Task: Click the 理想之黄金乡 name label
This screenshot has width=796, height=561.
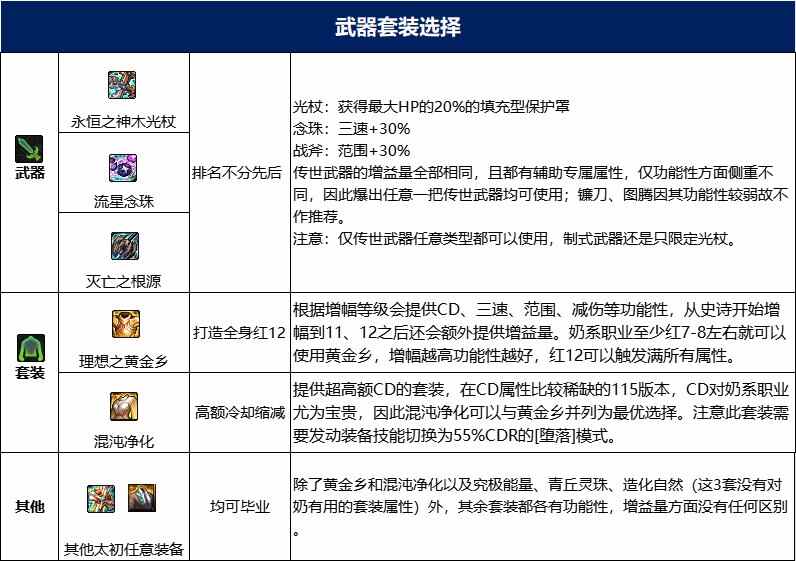Action: (x=125, y=360)
